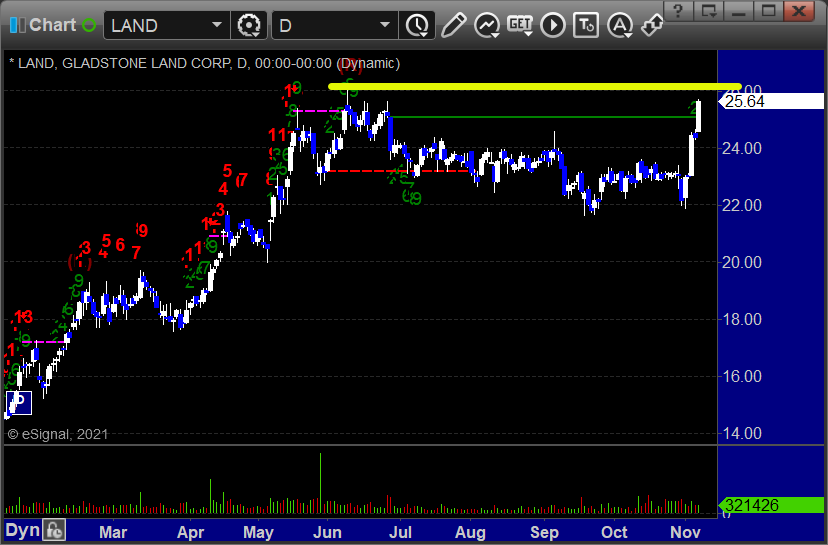Open the window options dropdown button

coord(708,11)
